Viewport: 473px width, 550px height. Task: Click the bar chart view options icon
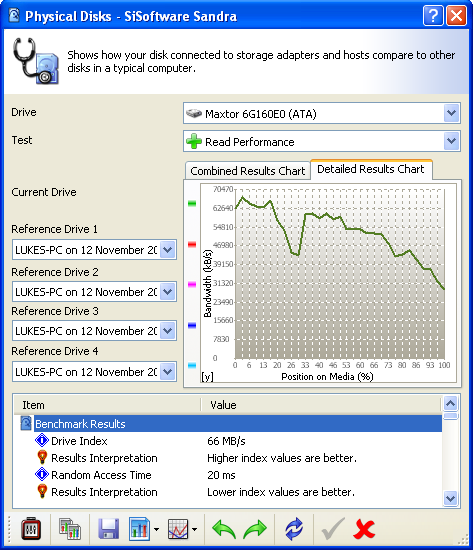click(140, 528)
